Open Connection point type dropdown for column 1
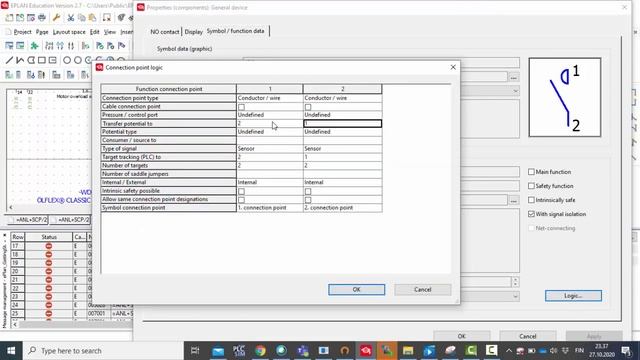The width and height of the screenshot is (640, 360). pyautogui.click(x=269, y=98)
